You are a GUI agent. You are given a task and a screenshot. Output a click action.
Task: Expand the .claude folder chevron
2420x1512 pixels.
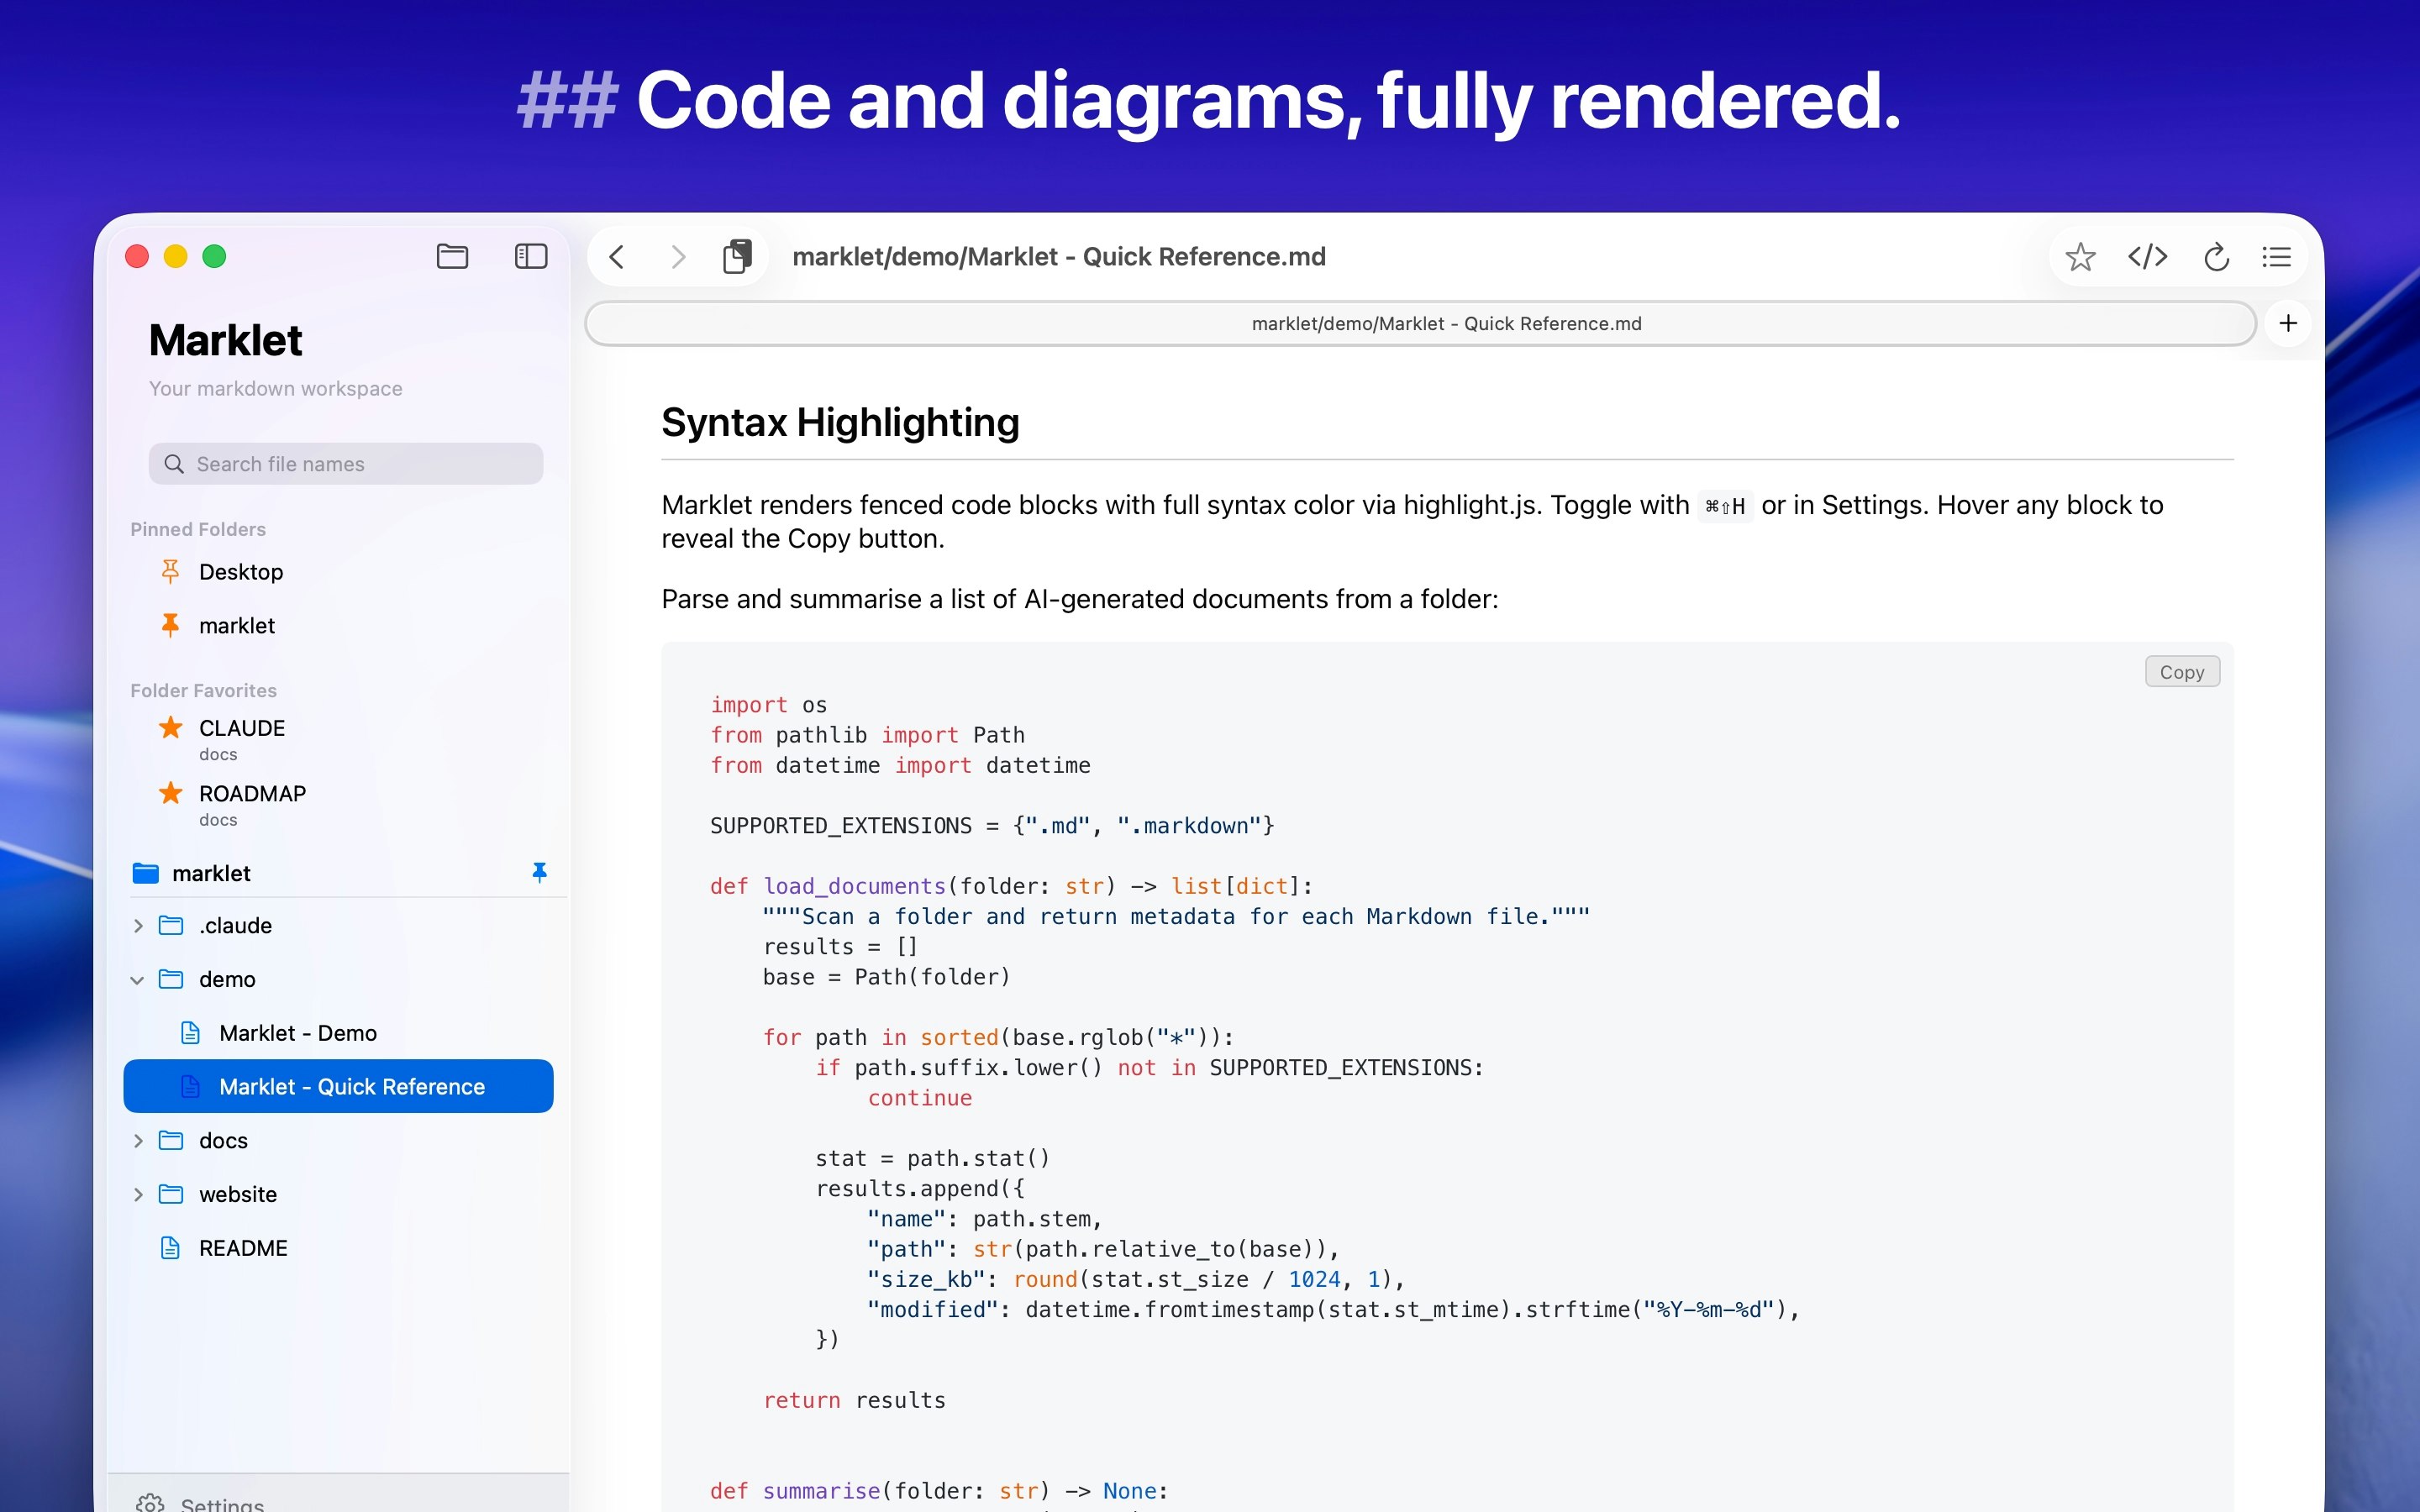138,926
